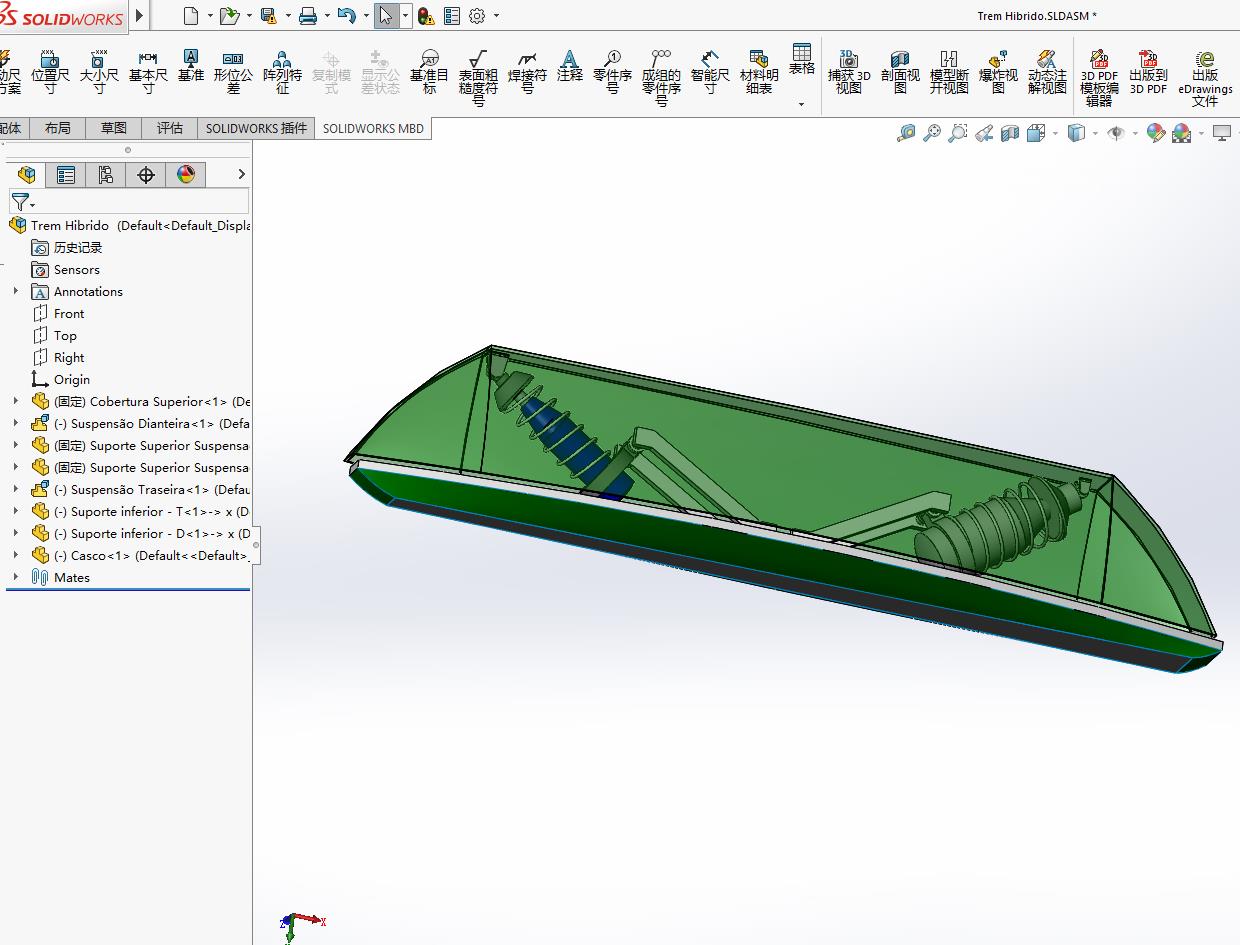Add a 表面粗糙度符号 surface finish symbol

[x=478, y=78]
